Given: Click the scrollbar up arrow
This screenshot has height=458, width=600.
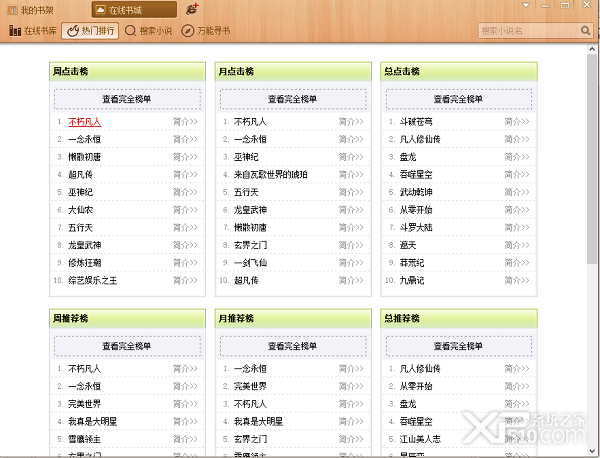Looking at the screenshot, I should click(592, 49).
